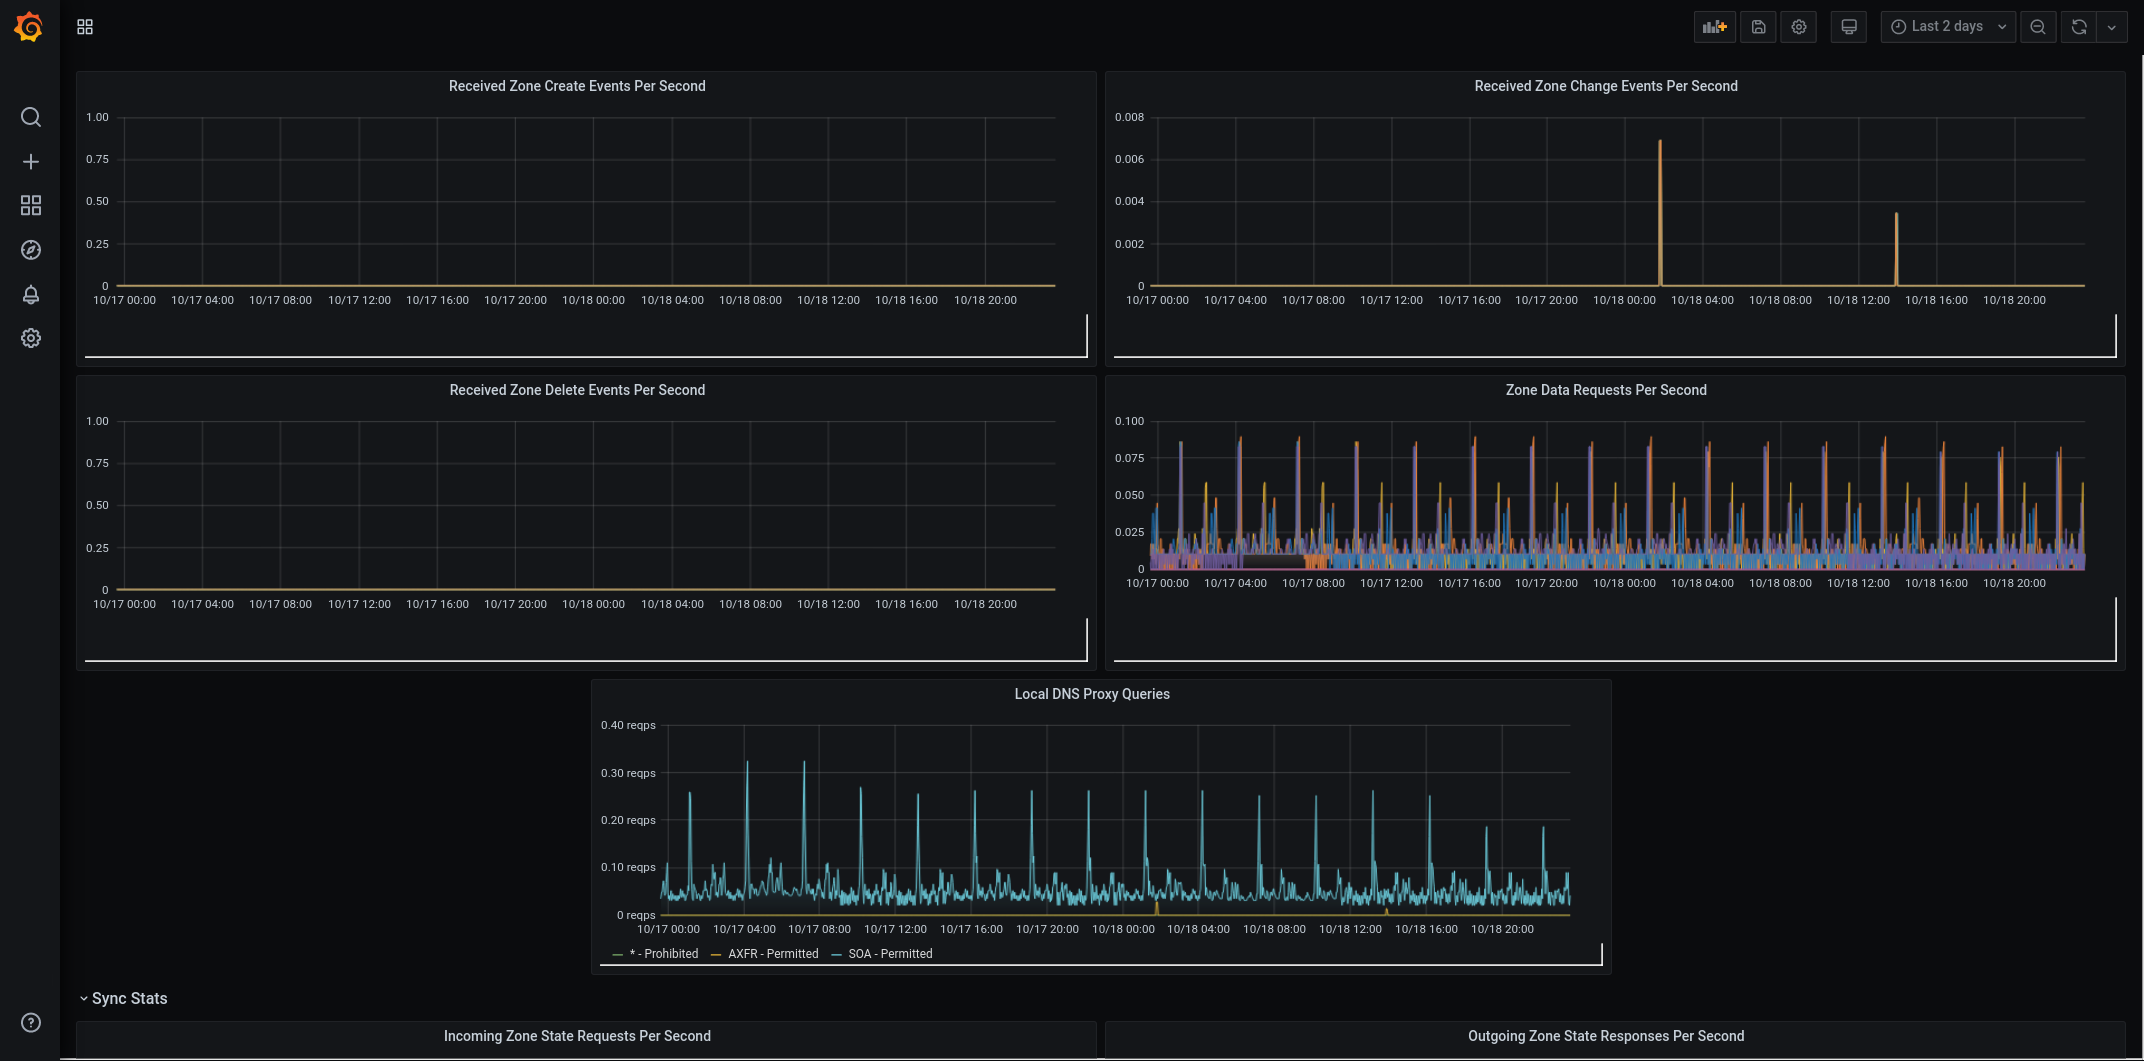Click the Add panel icon
Image resolution: width=2144 pixels, height=1061 pixels.
1714,27
